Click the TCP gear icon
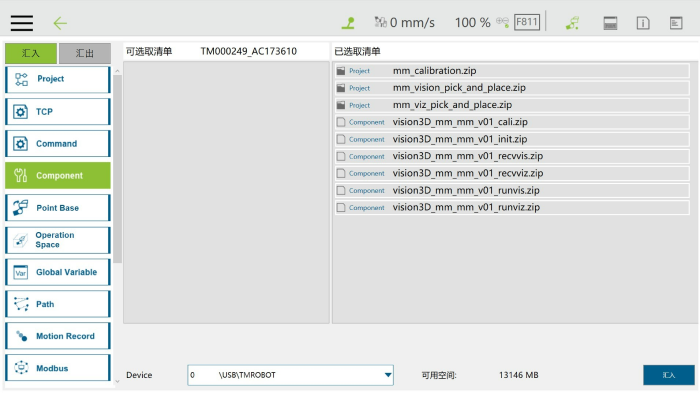This screenshot has height=393, width=700. click(x=20, y=112)
